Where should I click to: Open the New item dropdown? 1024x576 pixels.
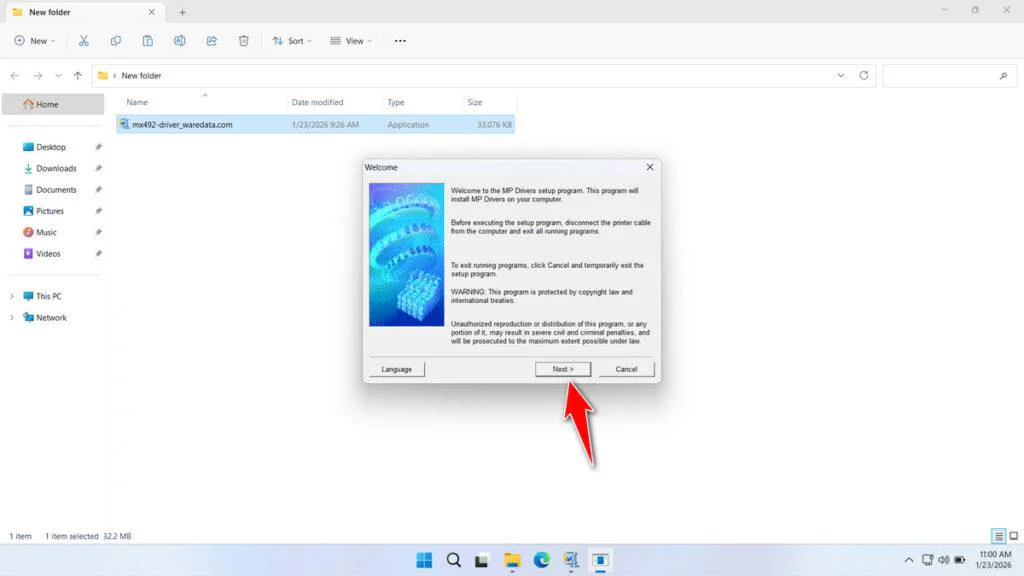35,41
